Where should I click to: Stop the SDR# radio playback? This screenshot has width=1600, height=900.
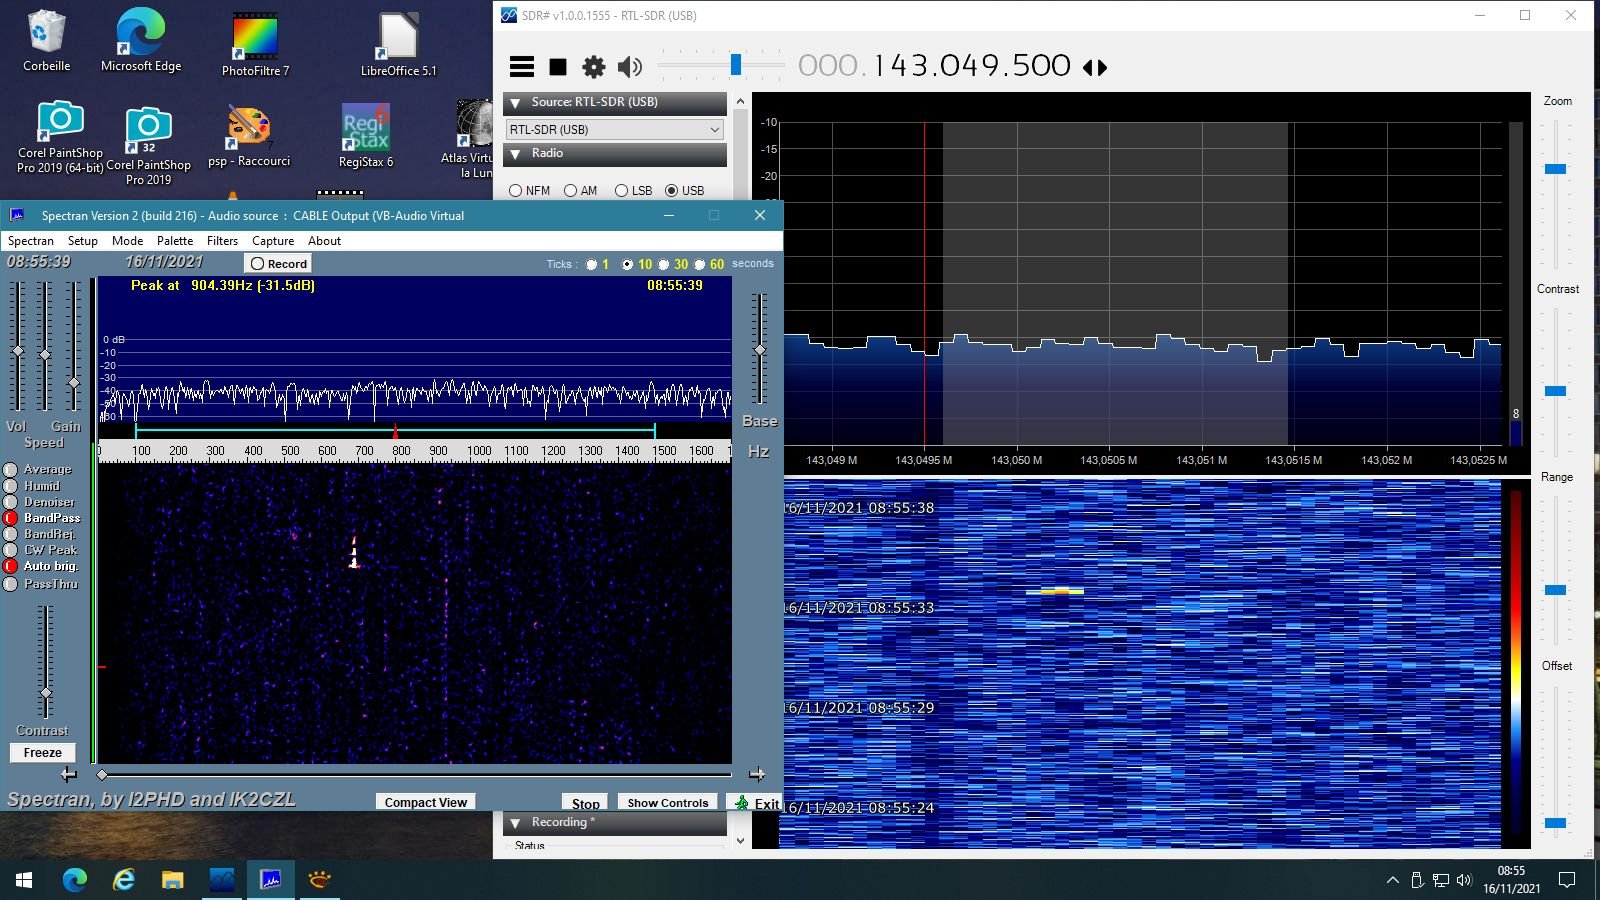pyautogui.click(x=558, y=67)
